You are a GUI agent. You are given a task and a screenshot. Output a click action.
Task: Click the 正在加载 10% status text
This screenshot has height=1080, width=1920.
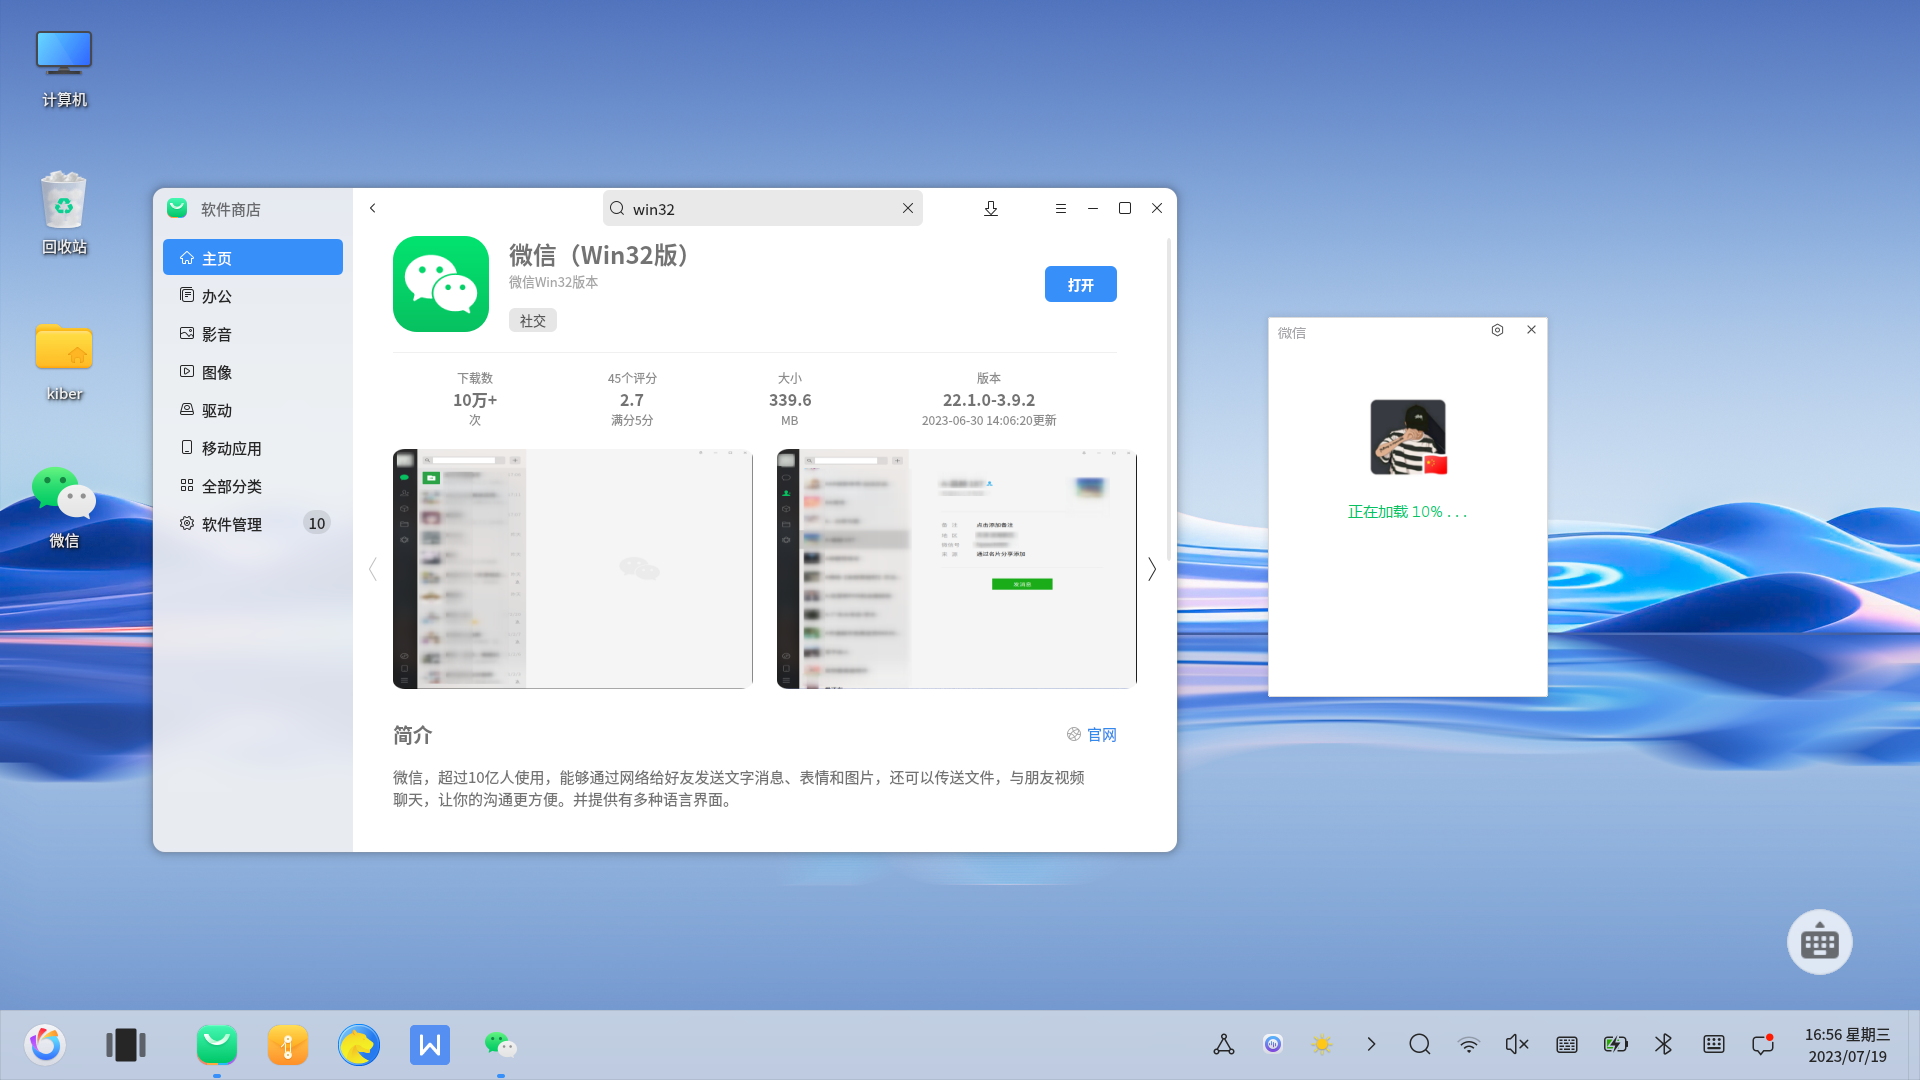click(x=1408, y=511)
